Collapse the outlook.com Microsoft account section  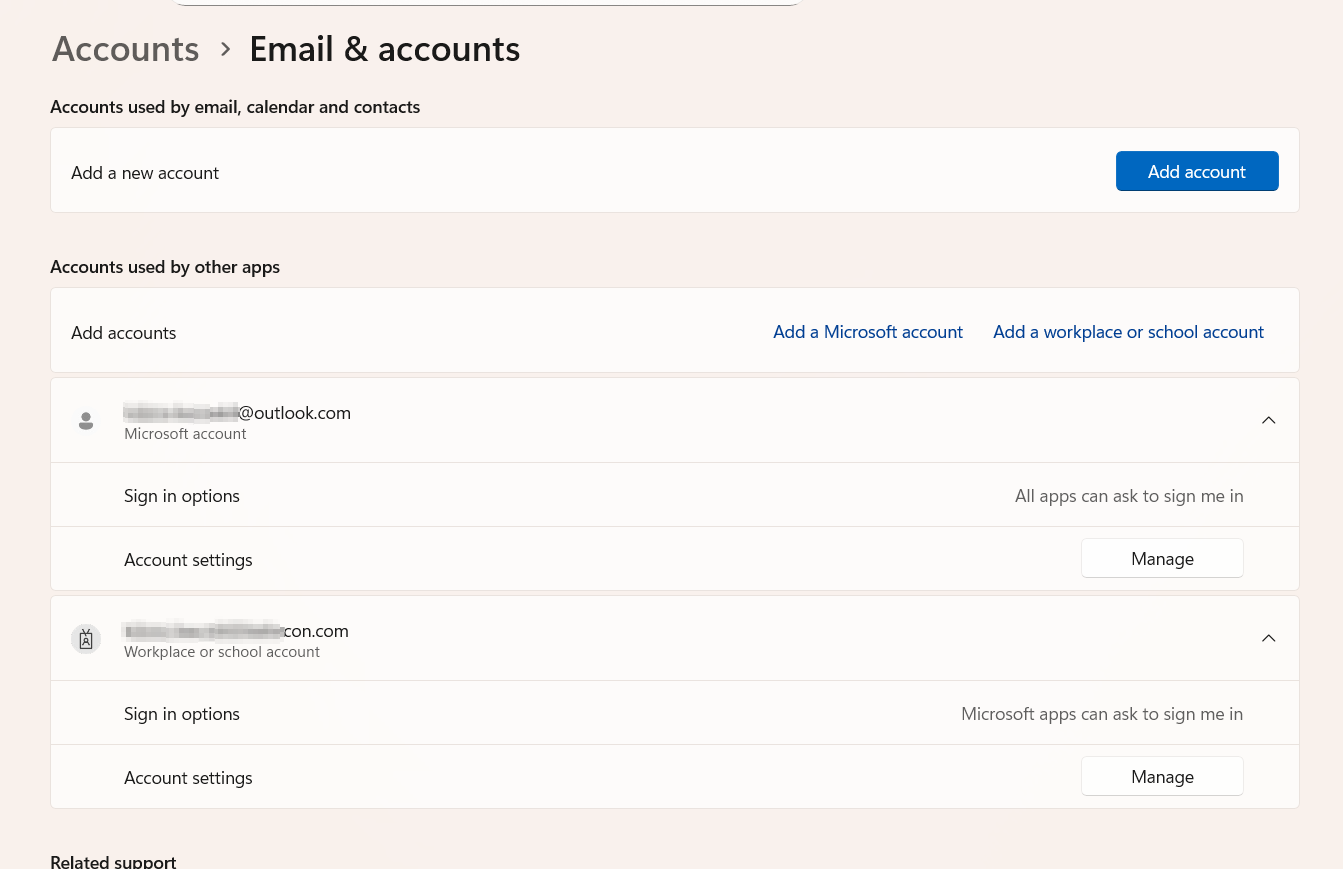click(x=1269, y=420)
